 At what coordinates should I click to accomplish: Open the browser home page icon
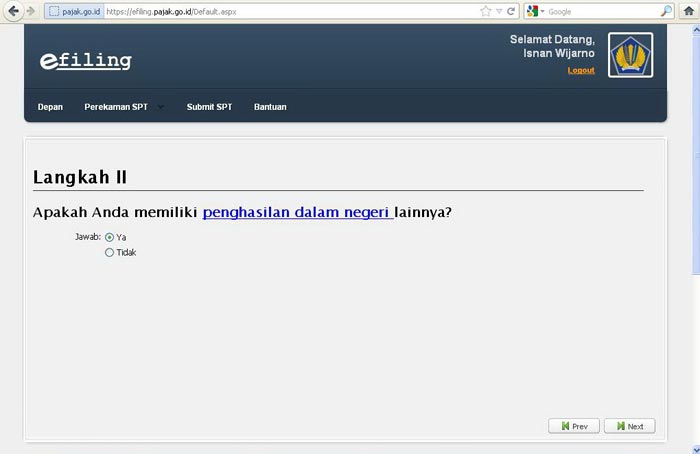click(x=689, y=11)
